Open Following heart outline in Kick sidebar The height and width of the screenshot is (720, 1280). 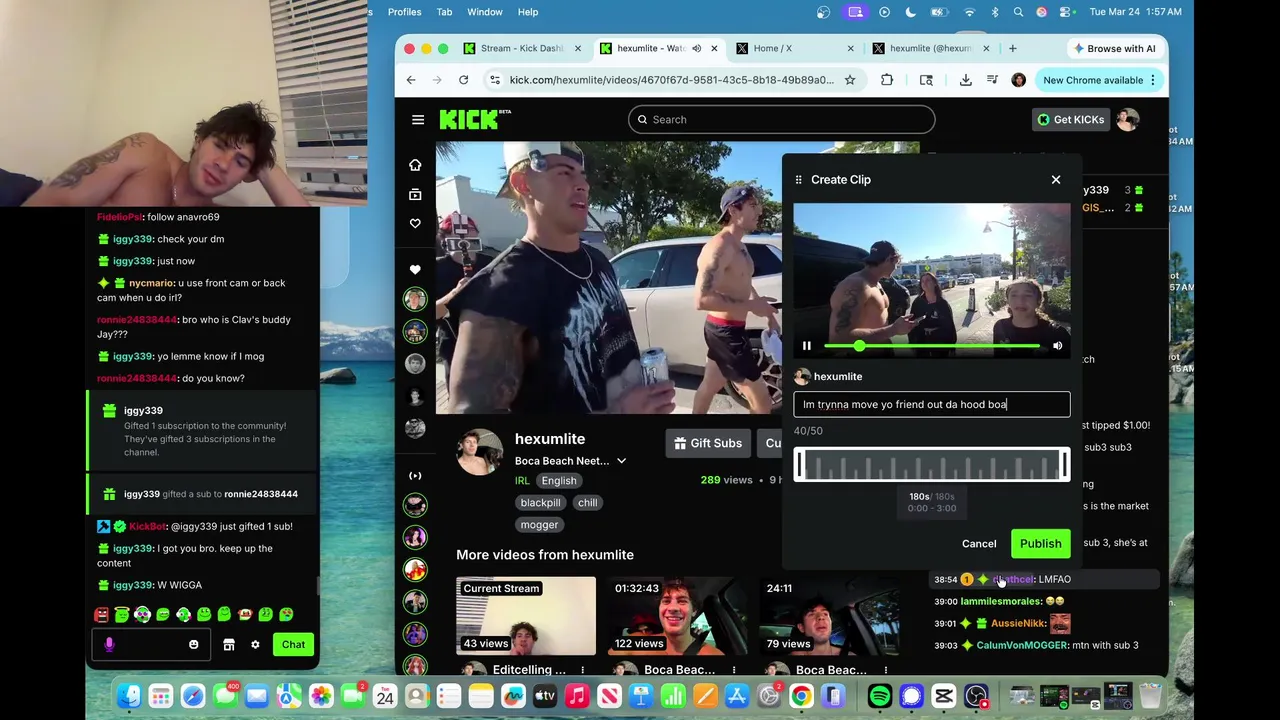415,224
